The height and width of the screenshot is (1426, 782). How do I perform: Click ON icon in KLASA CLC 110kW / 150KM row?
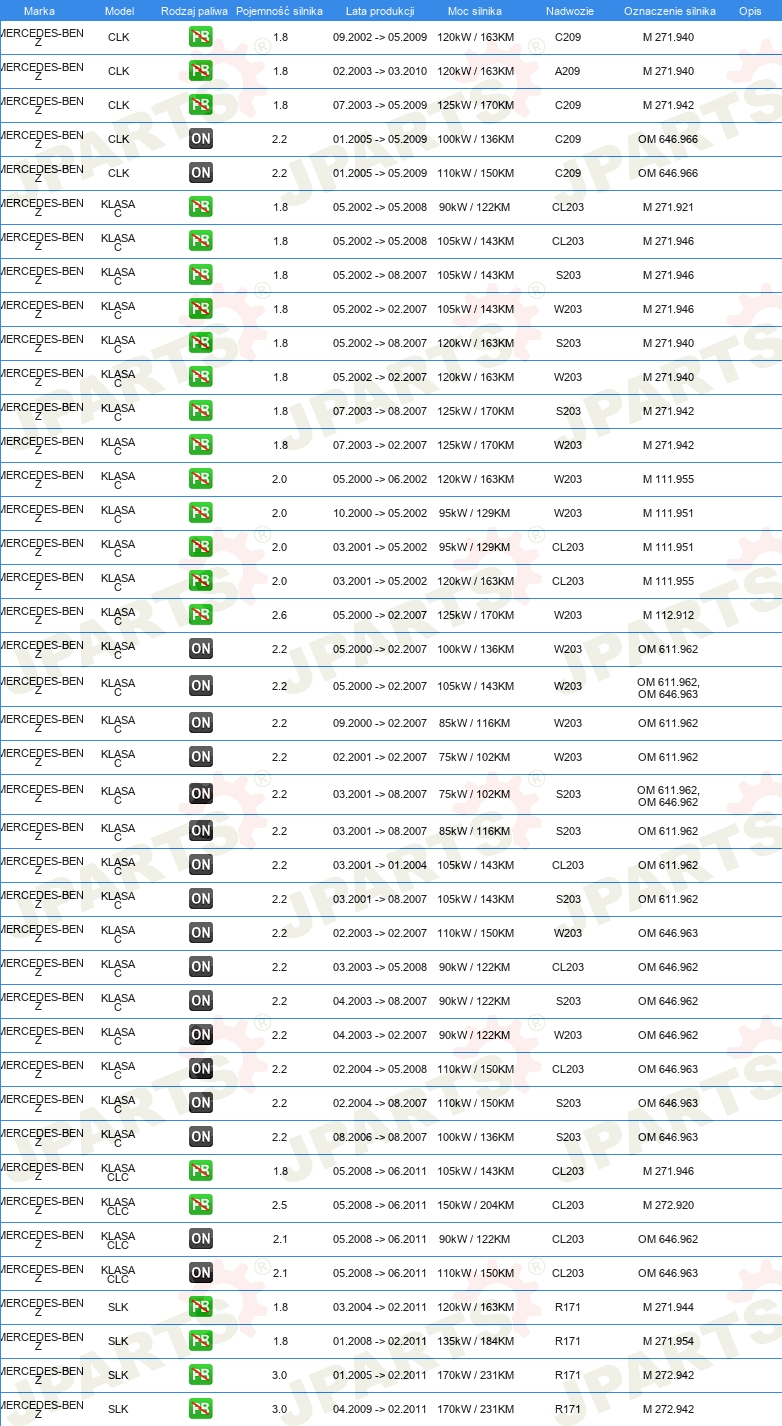click(201, 1273)
